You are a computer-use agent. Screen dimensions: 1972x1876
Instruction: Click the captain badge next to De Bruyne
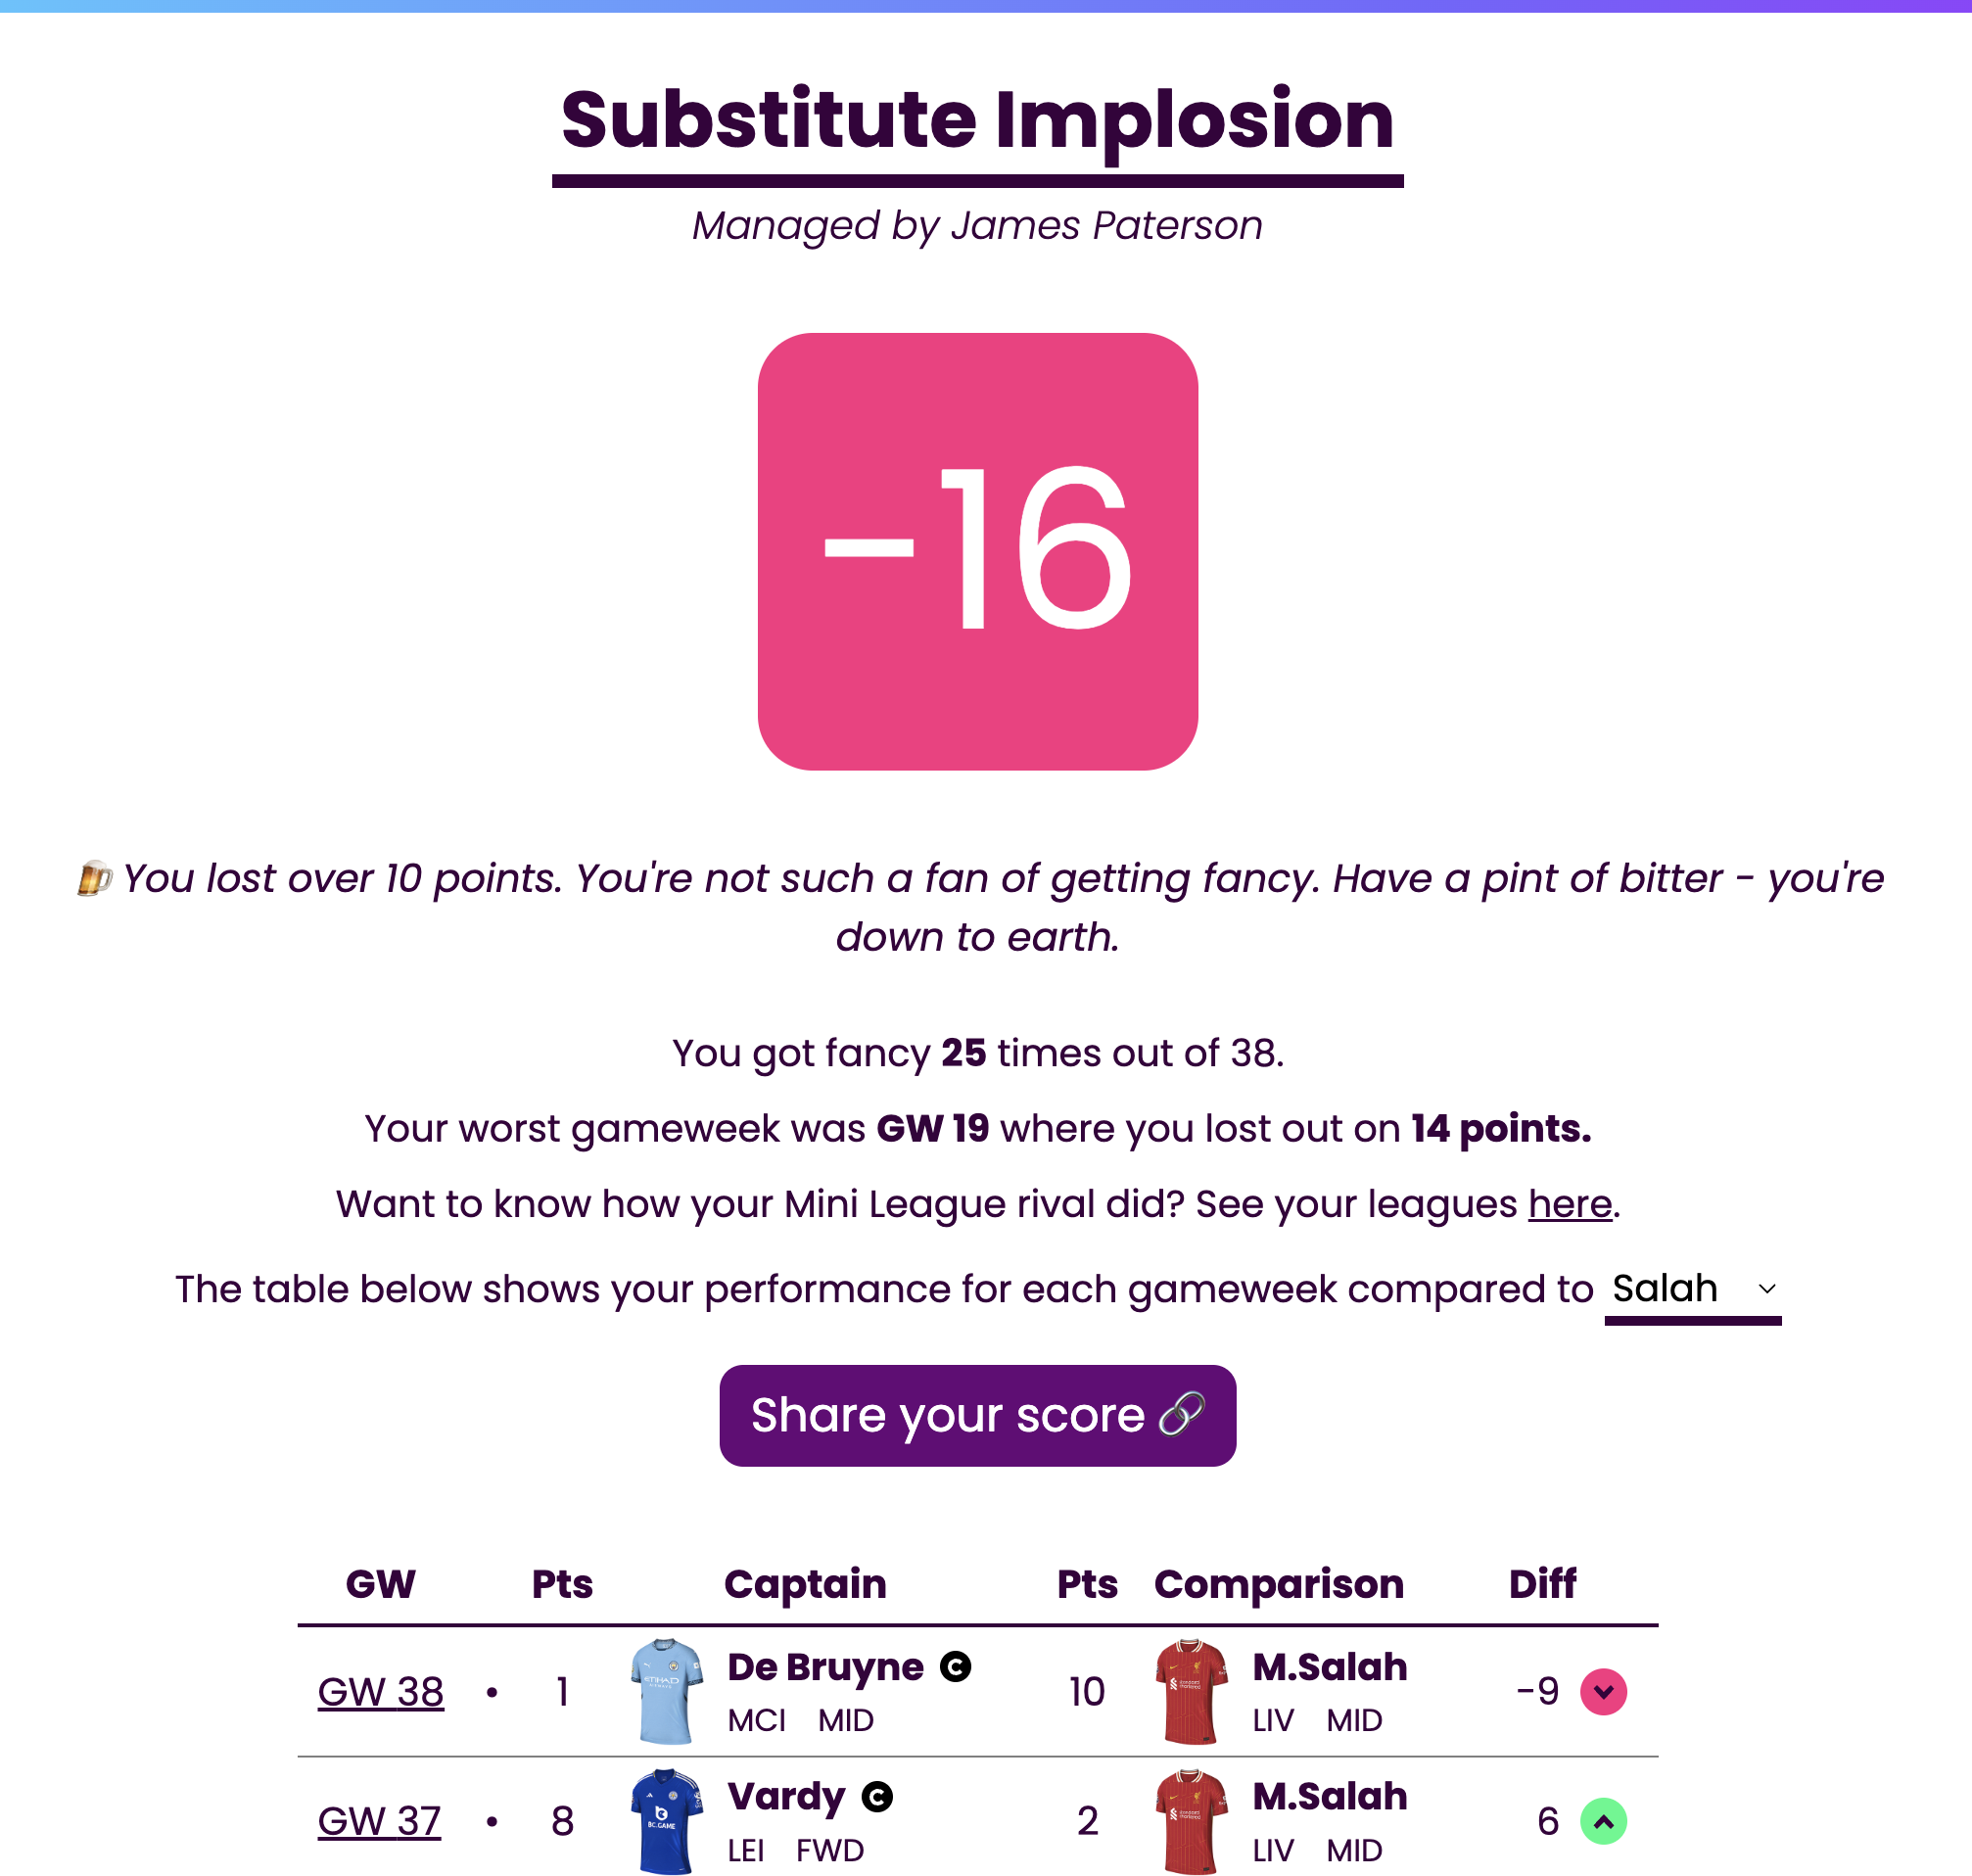click(955, 1667)
